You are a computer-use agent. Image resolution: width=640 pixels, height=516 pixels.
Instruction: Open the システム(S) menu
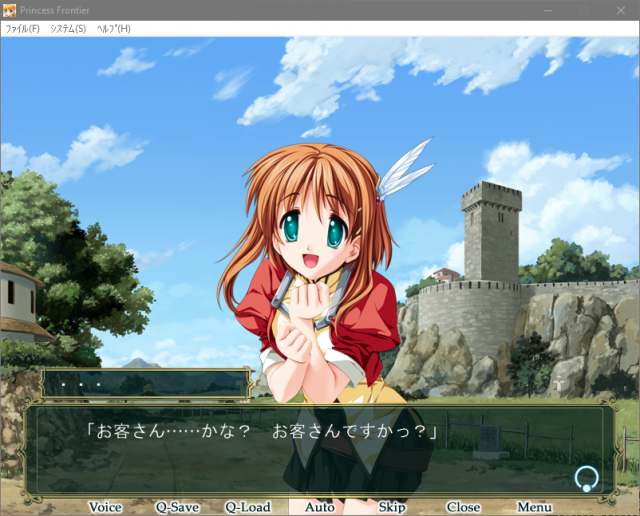[68, 29]
